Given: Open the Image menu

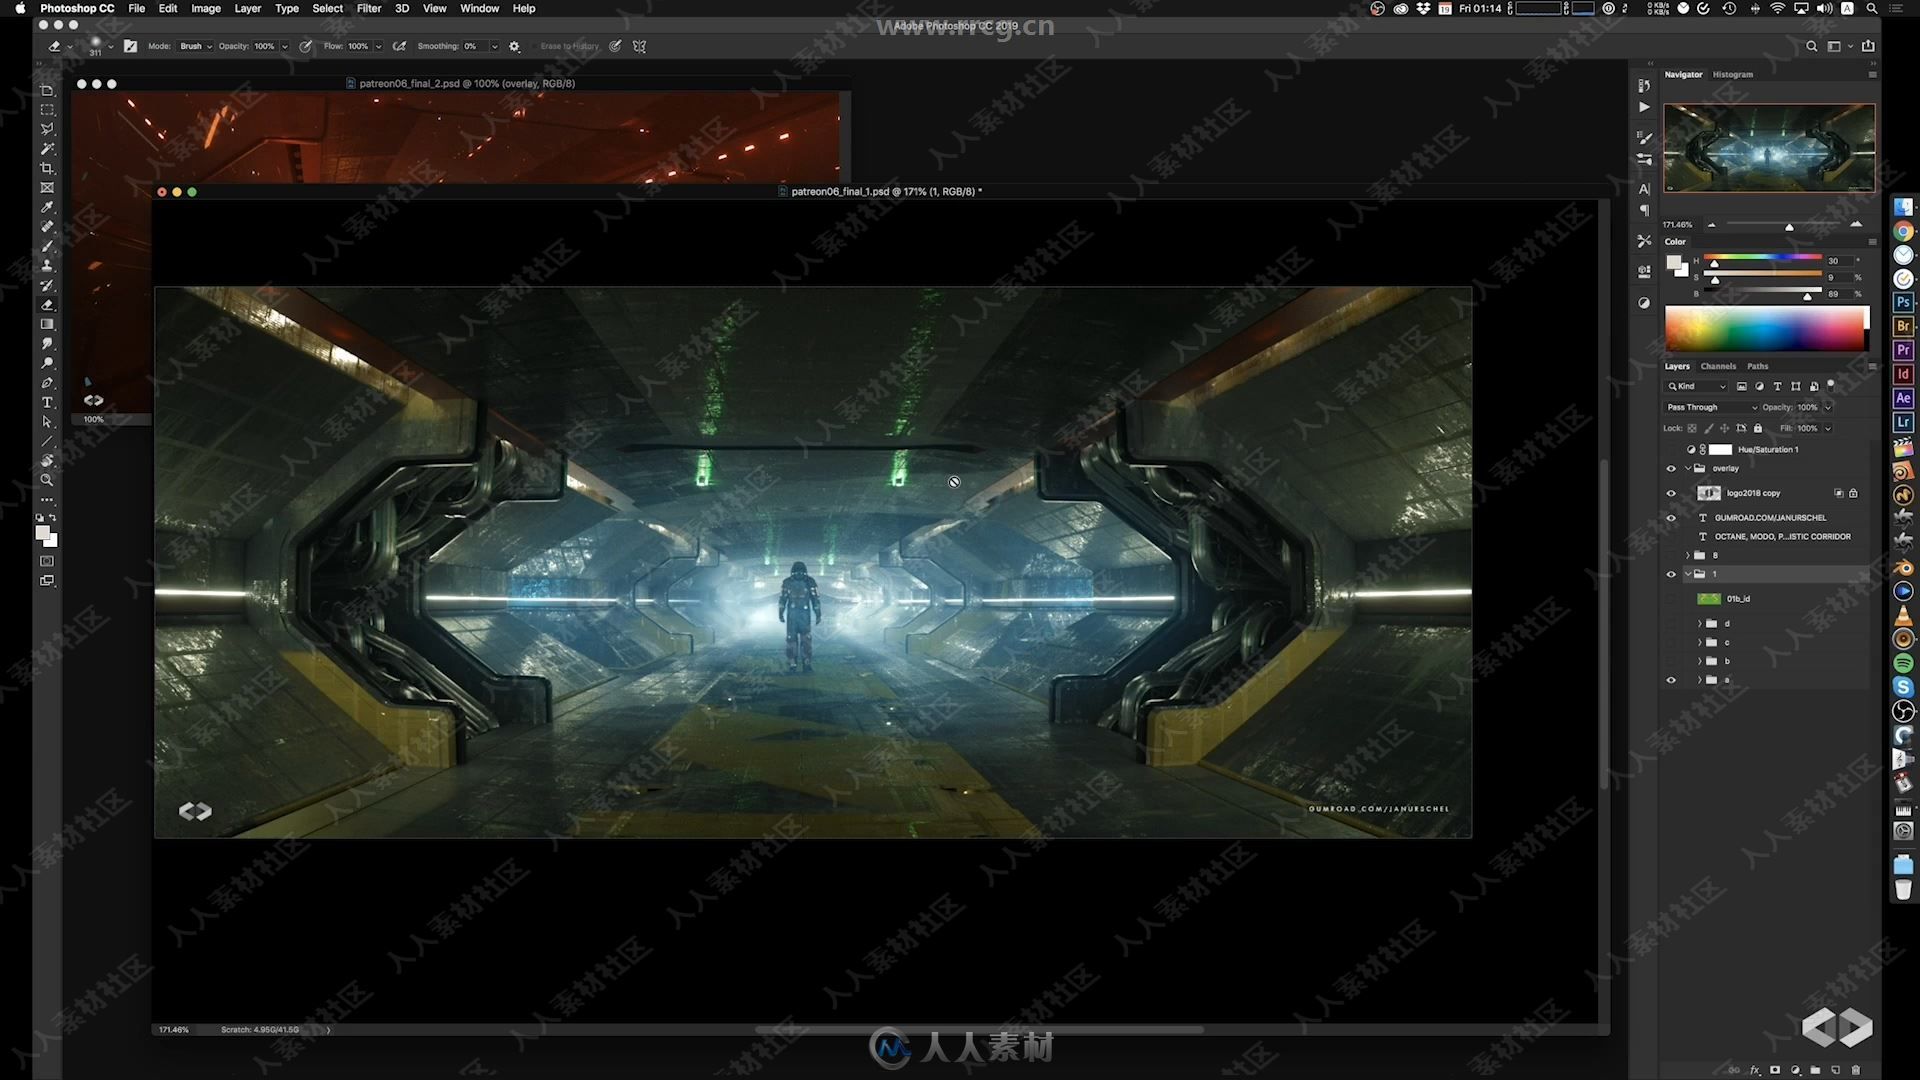Looking at the screenshot, I should pyautogui.click(x=206, y=8).
